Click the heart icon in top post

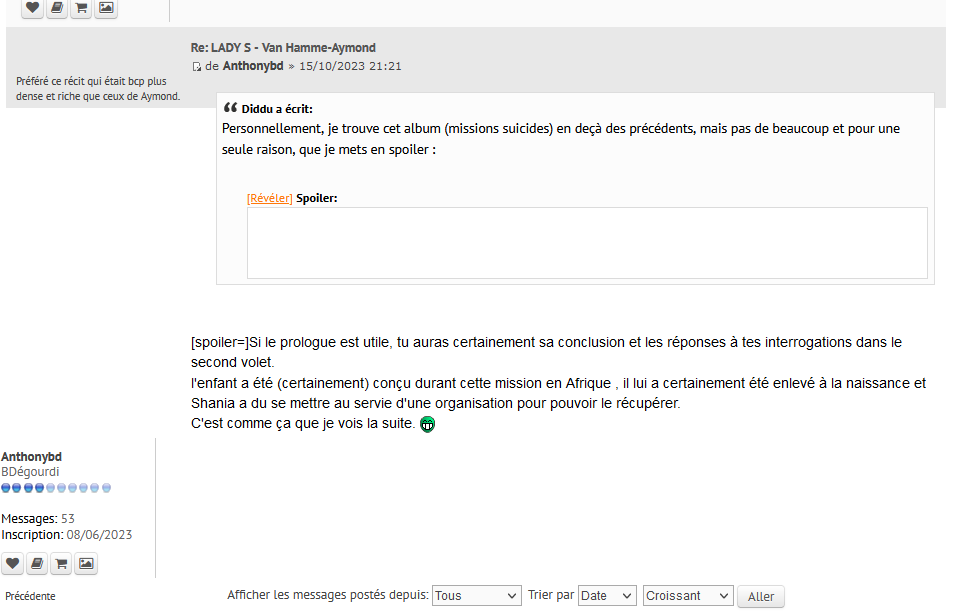click(x=33, y=8)
